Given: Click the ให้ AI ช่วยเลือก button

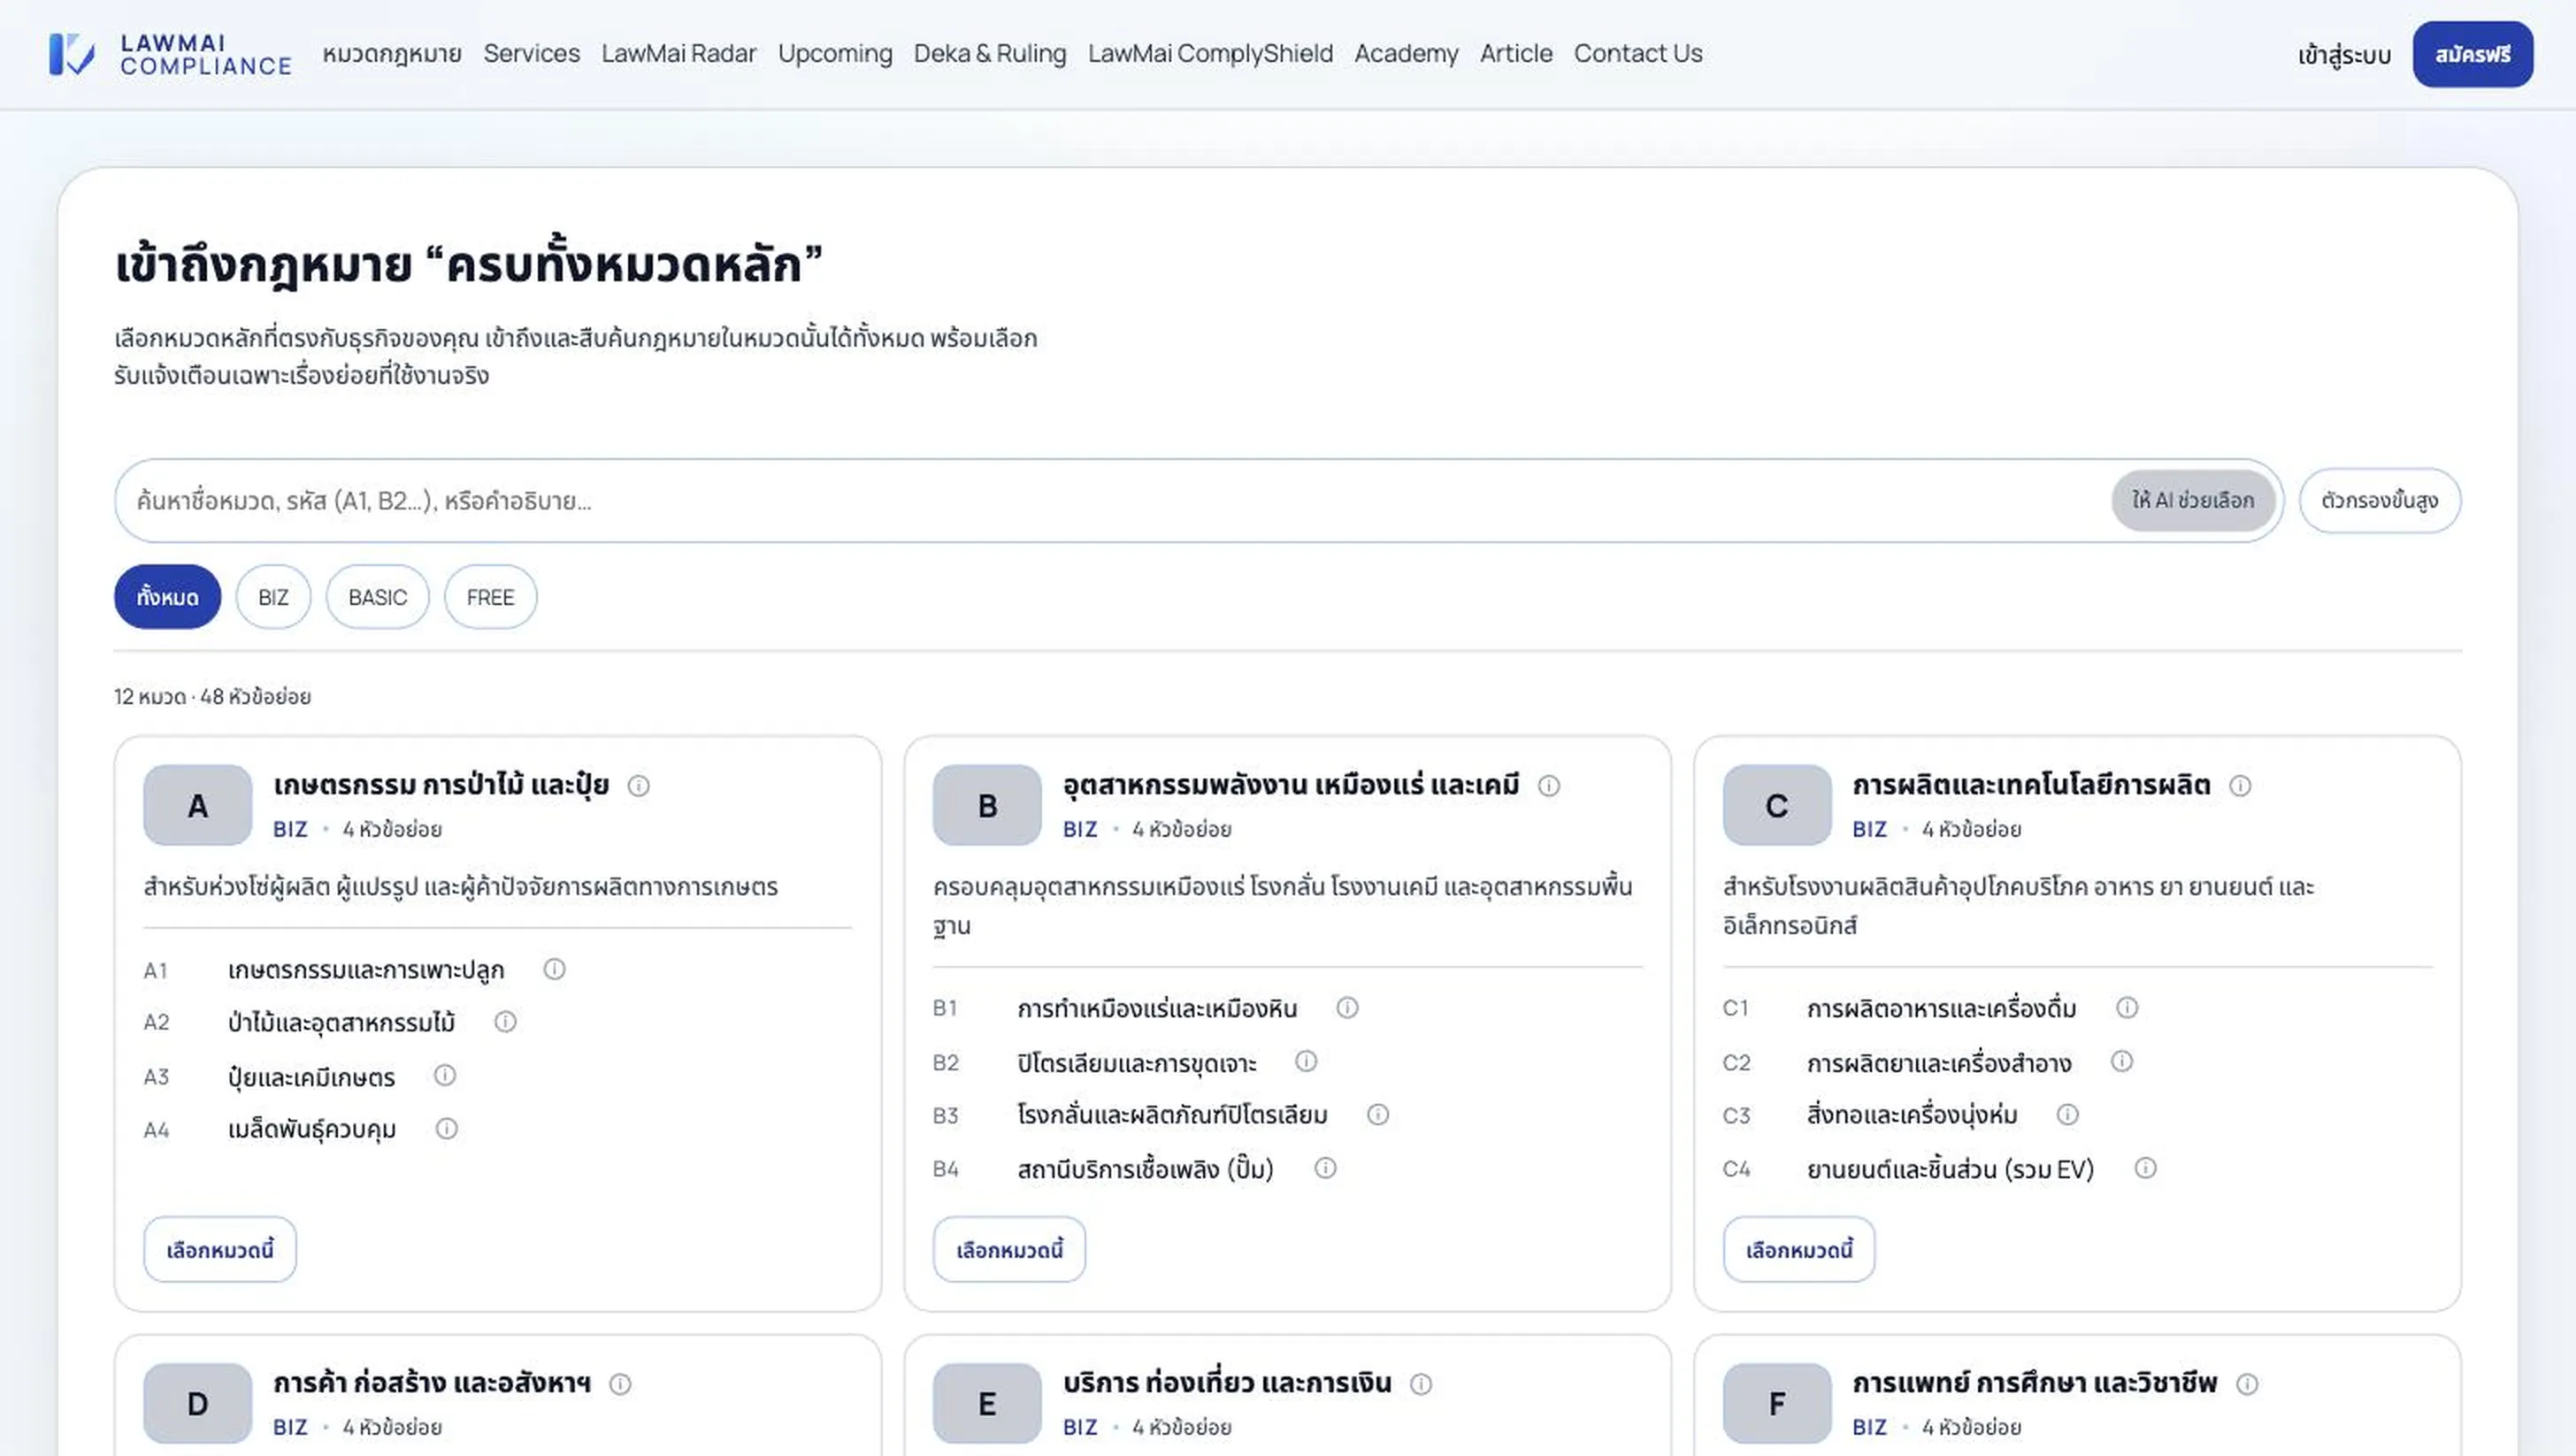Looking at the screenshot, I should [2194, 501].
